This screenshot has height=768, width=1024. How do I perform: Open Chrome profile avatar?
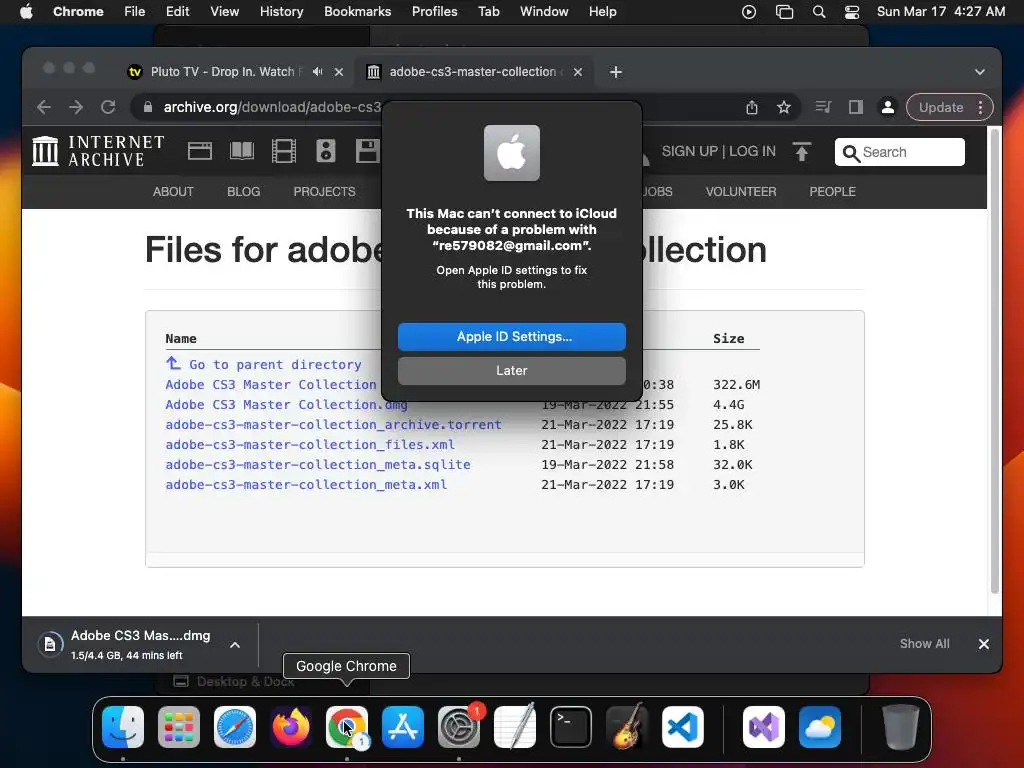888,107
